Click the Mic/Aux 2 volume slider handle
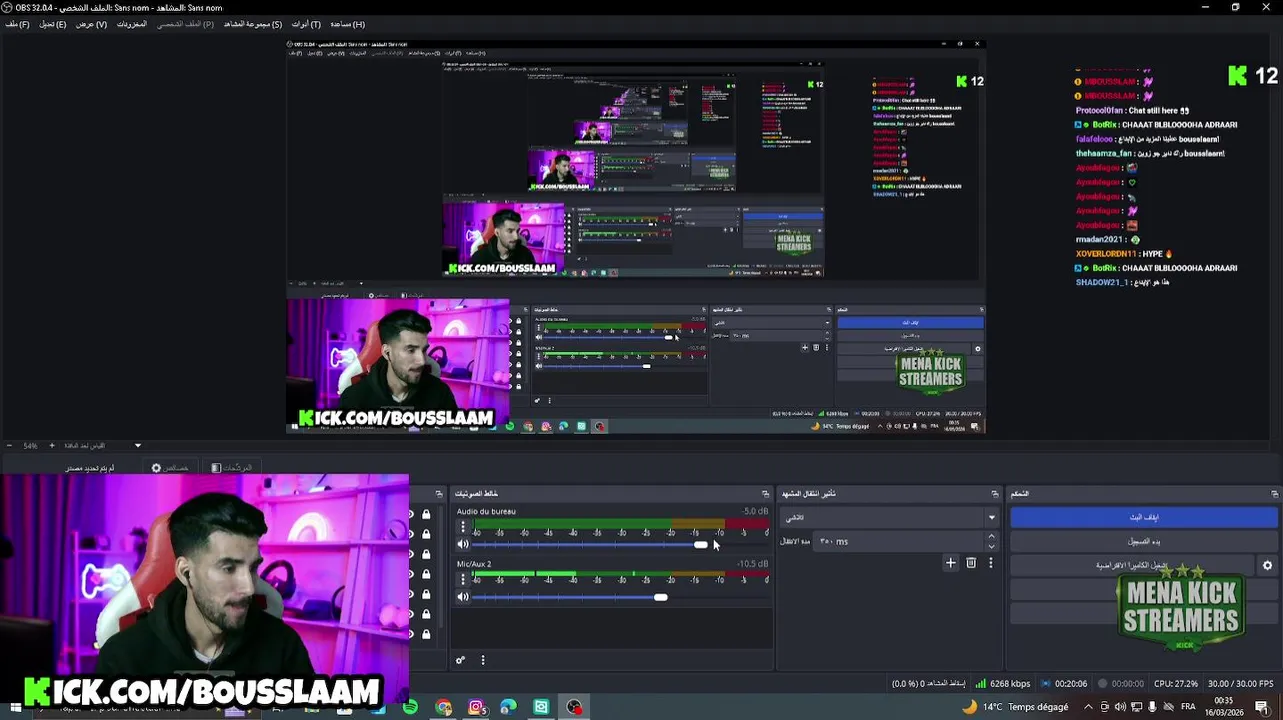 [x=661, y=598]
